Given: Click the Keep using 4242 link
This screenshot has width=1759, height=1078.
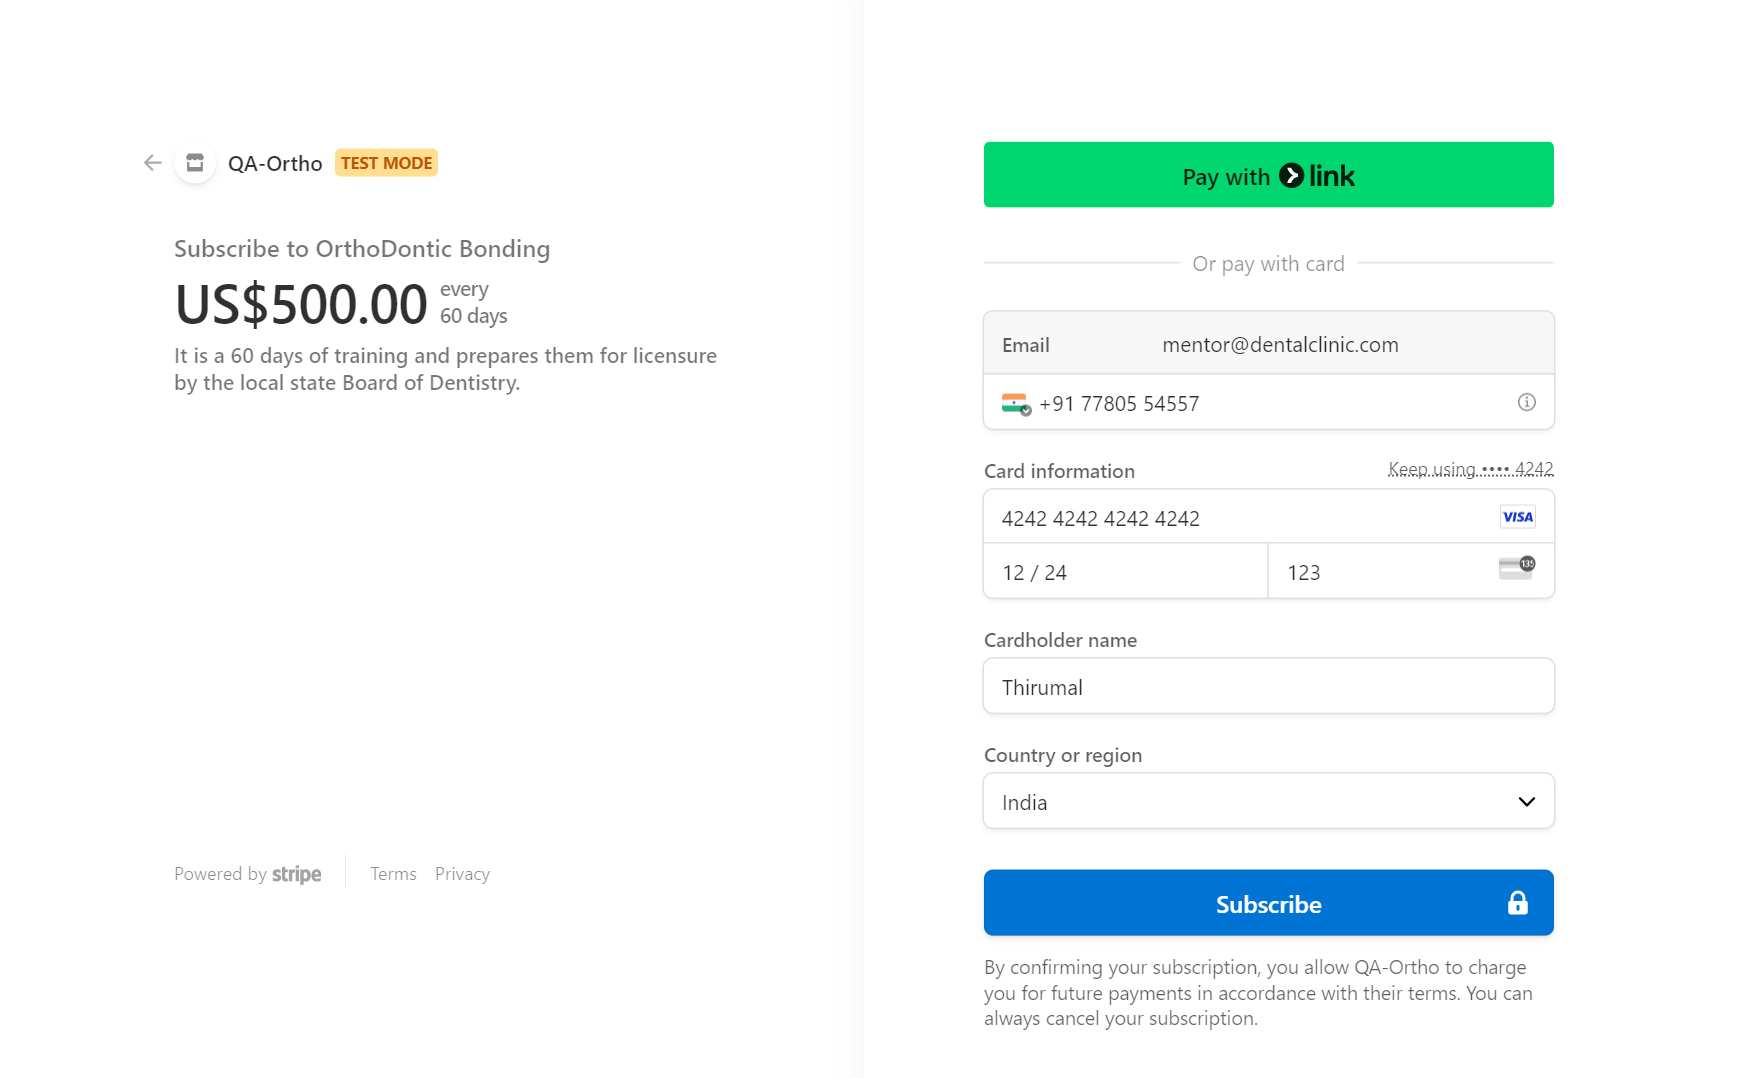Looking at the screenshot, I should (1470, 469).
